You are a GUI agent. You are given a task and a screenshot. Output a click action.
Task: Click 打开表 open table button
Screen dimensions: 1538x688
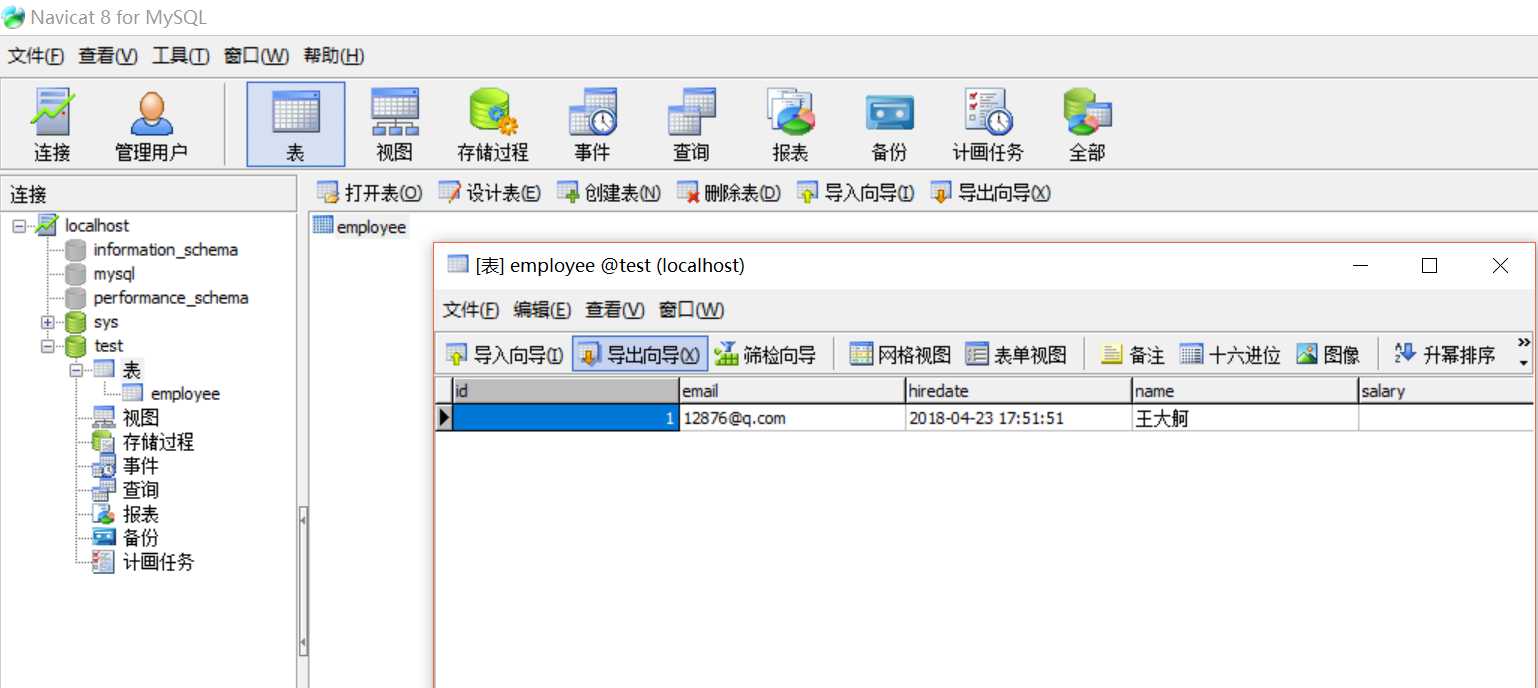click(x=369, y=193)
